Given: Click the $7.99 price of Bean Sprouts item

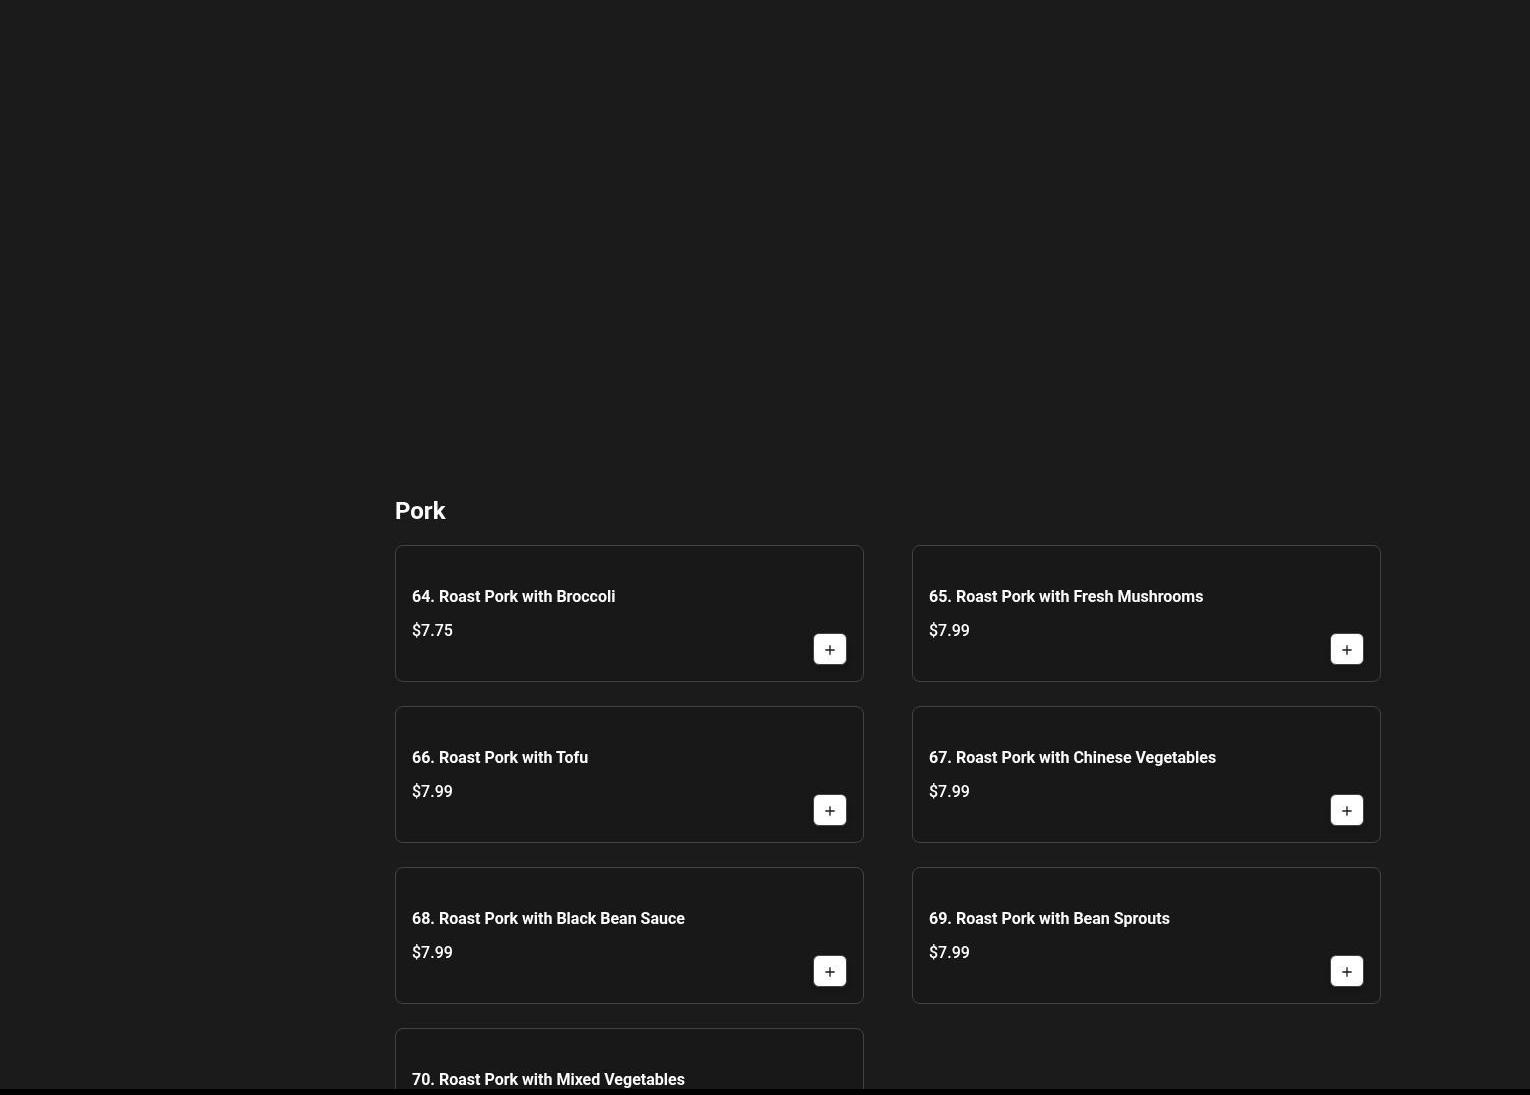Looking at the screenshot, I should 949,952.
